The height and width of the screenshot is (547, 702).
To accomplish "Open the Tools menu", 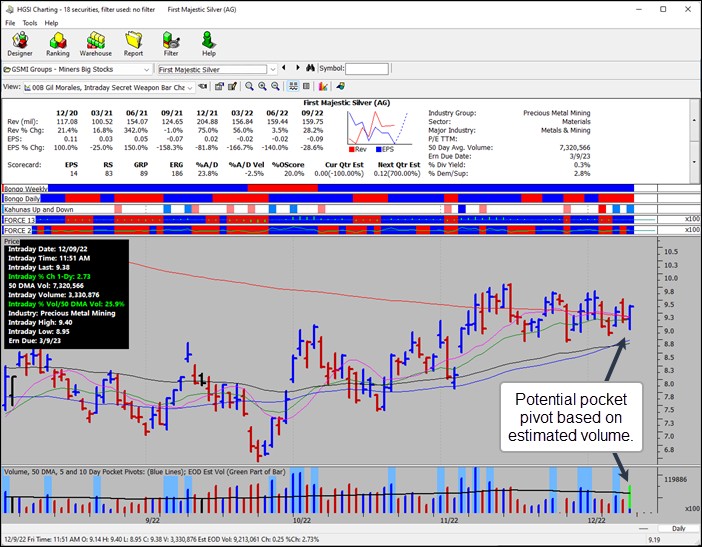I will (x=30, y=23).
